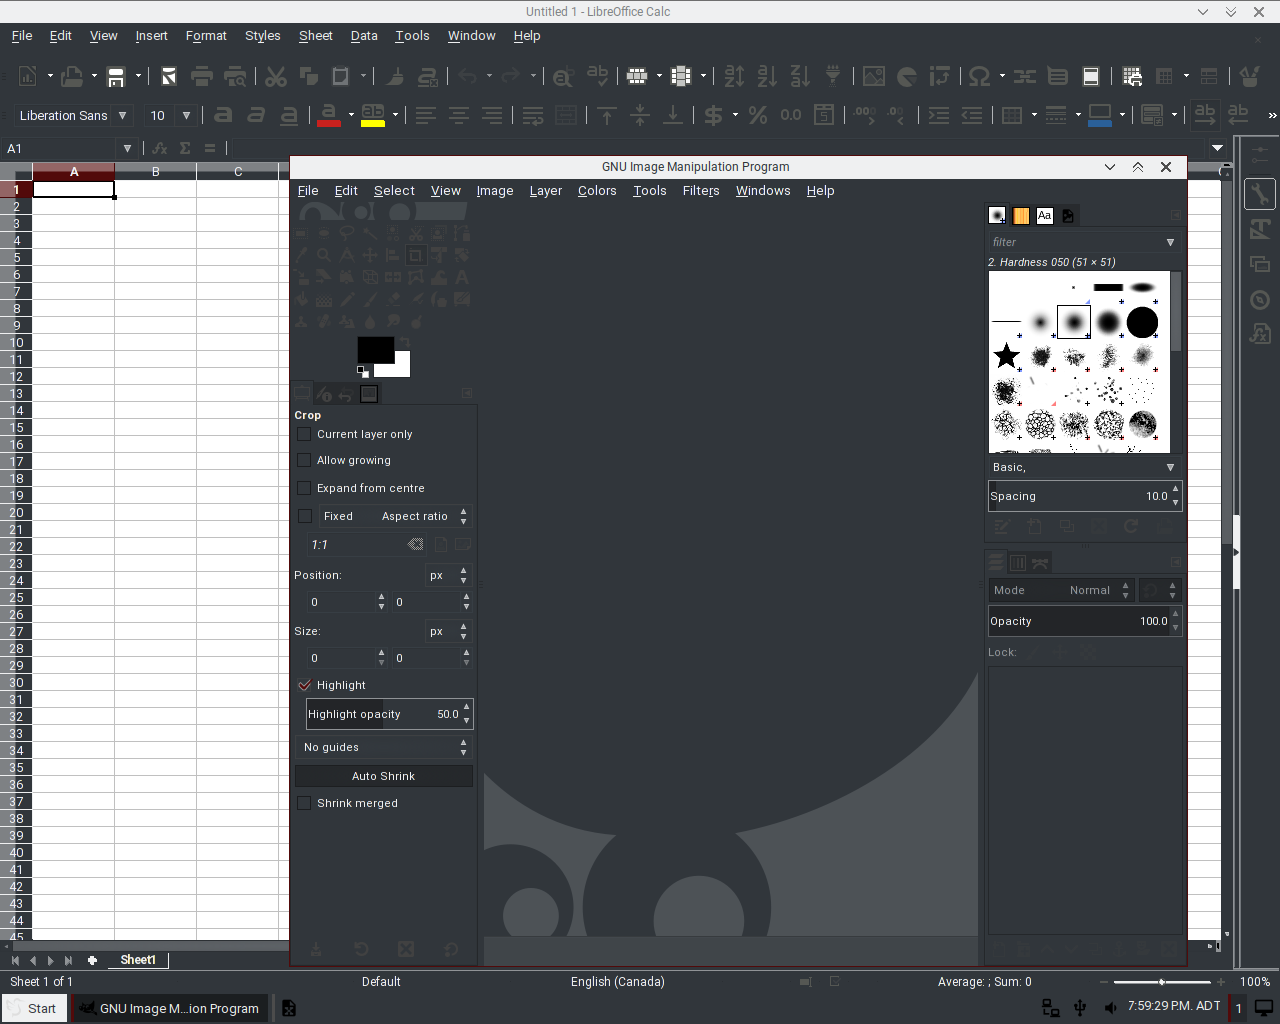Viewport: 1280px width, 1024px height.
Task: Insert an image using Calc toolbar icon
Action: (874, 76)
